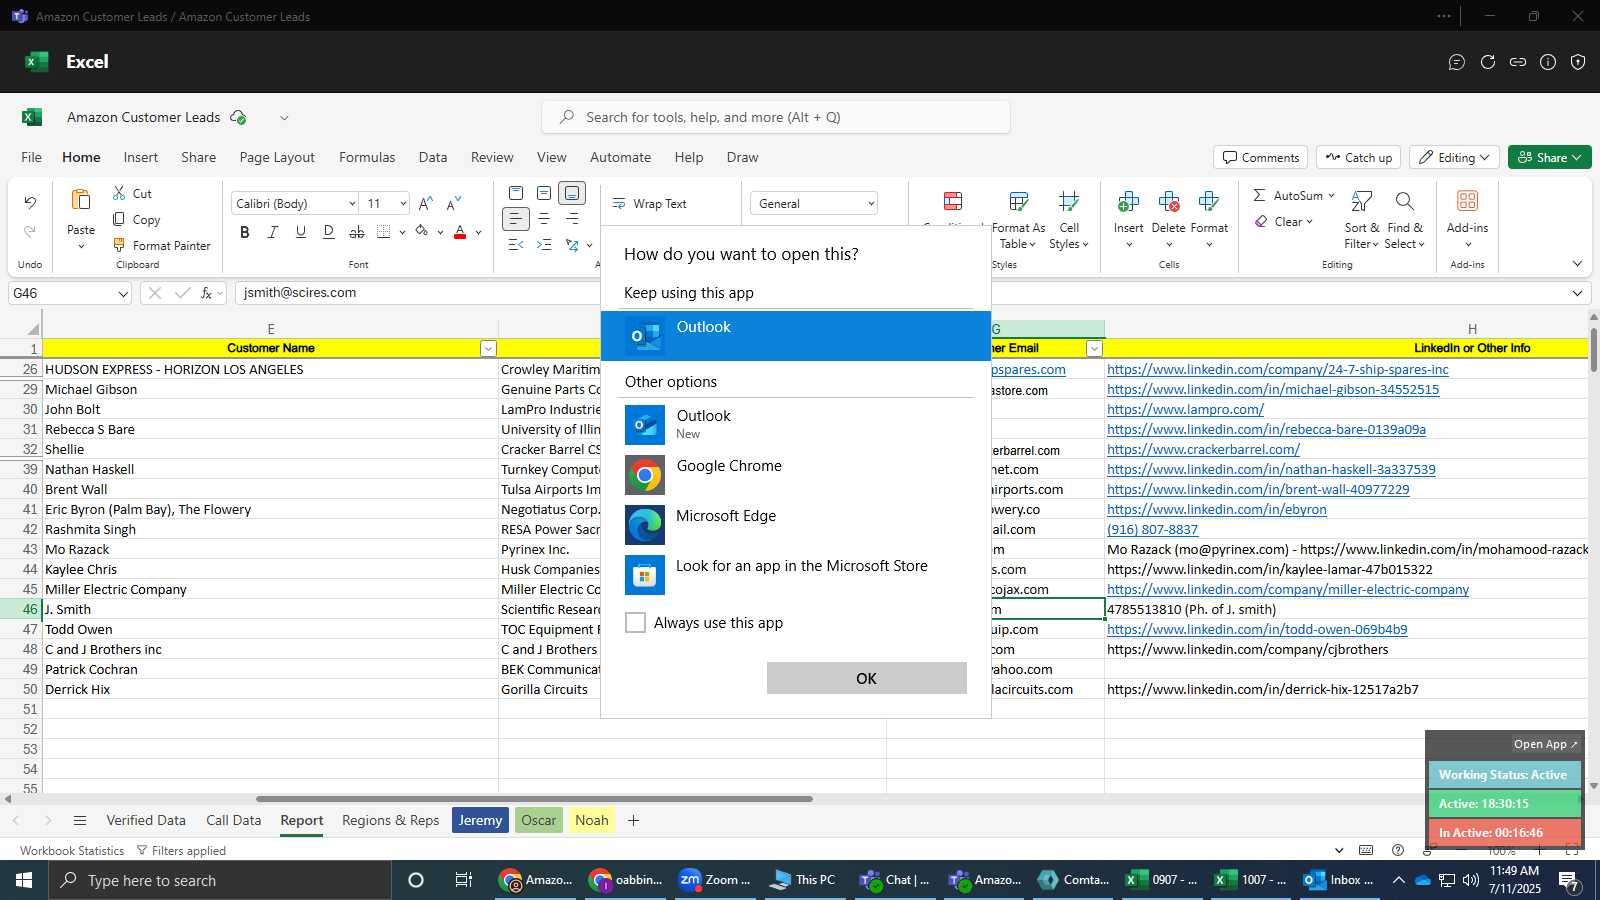Screen dimensions: 1600x900
Task: Open This PC from taskbar
Action: [803, 880]
